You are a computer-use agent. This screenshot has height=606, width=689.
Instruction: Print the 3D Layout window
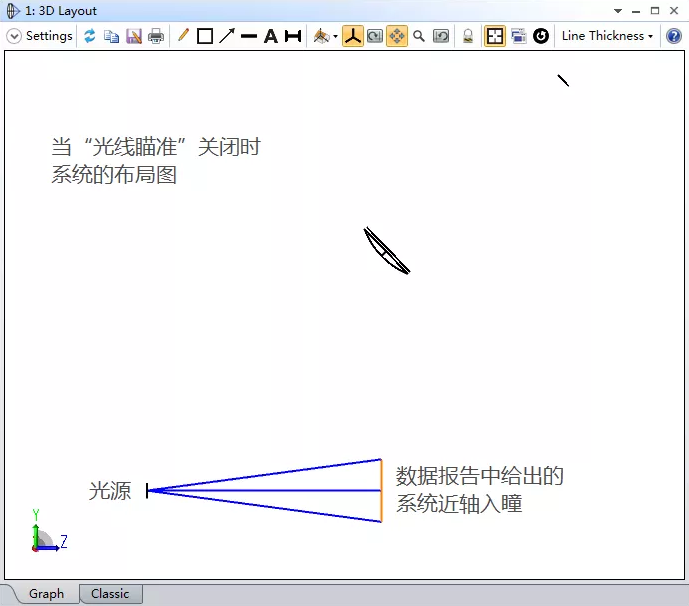click(156, 36)
